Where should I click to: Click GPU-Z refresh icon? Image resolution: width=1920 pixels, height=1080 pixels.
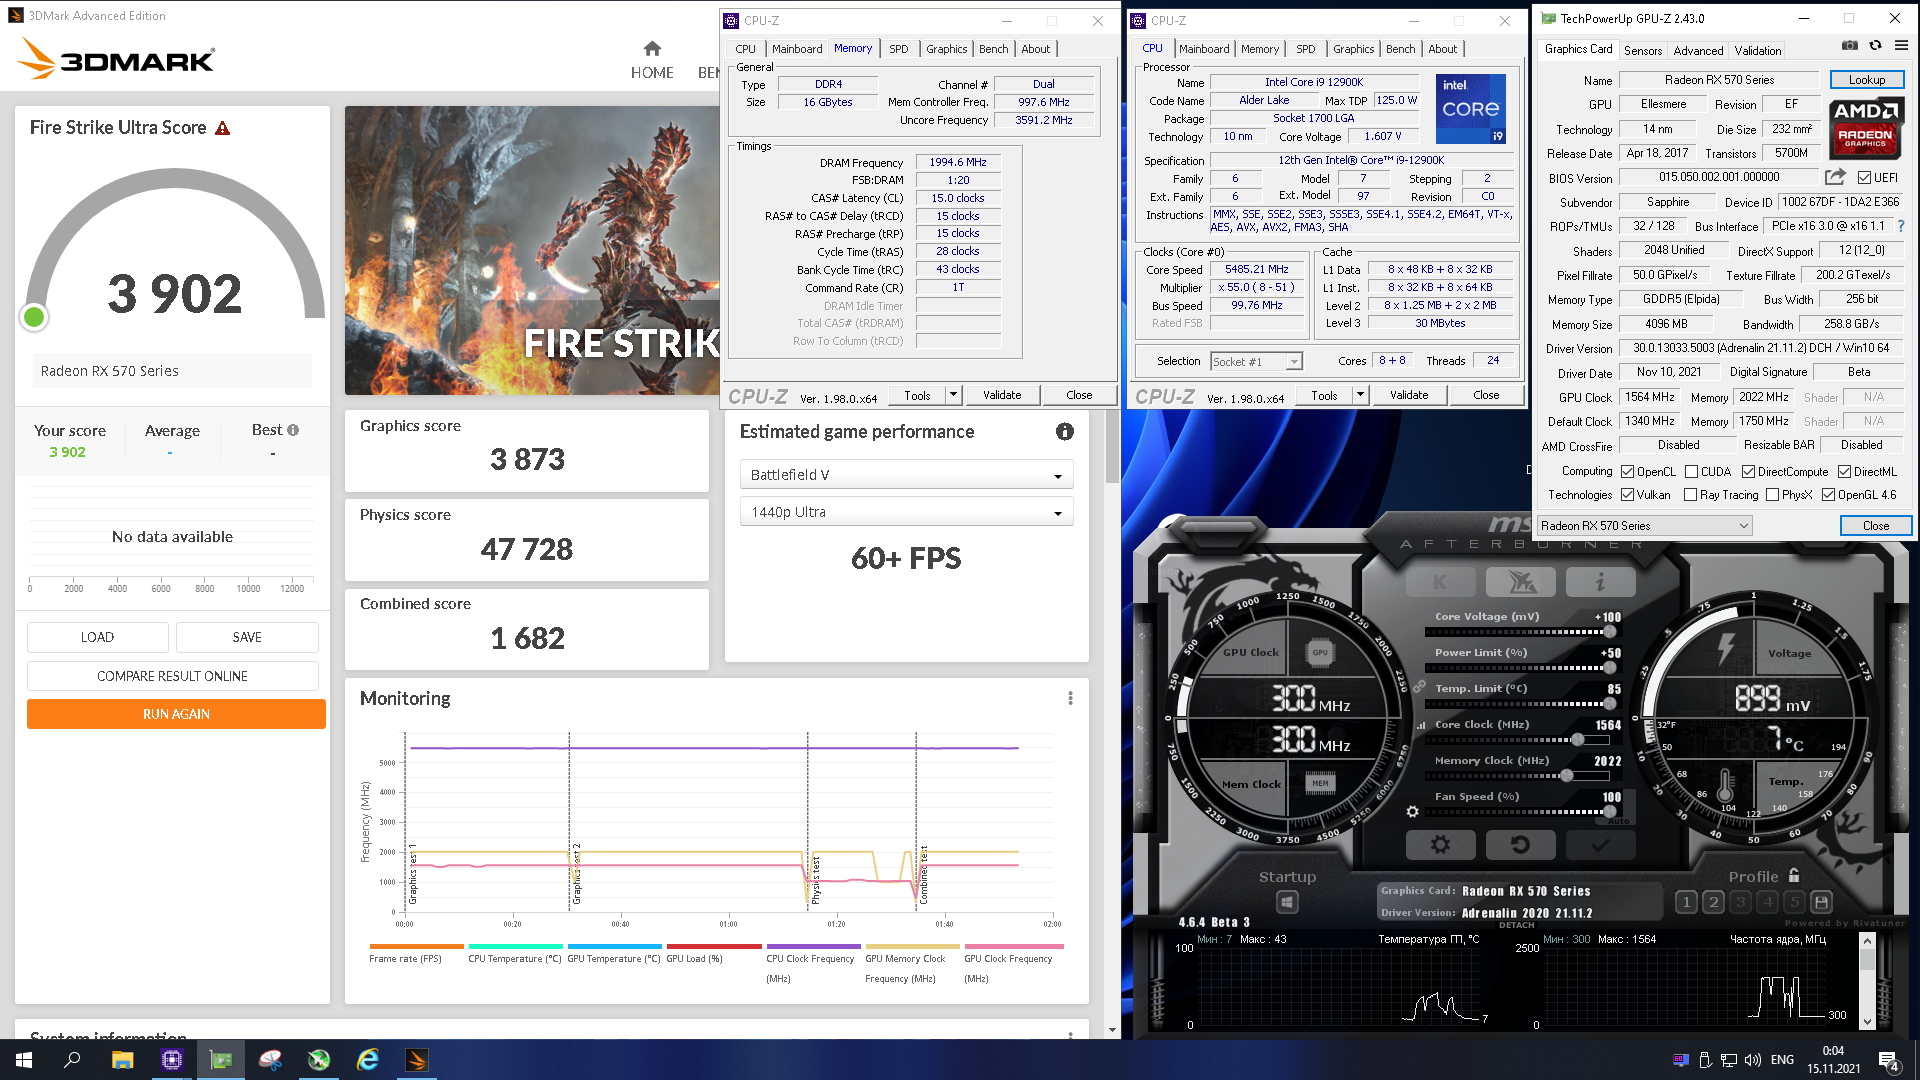[x=1875, y=46]
